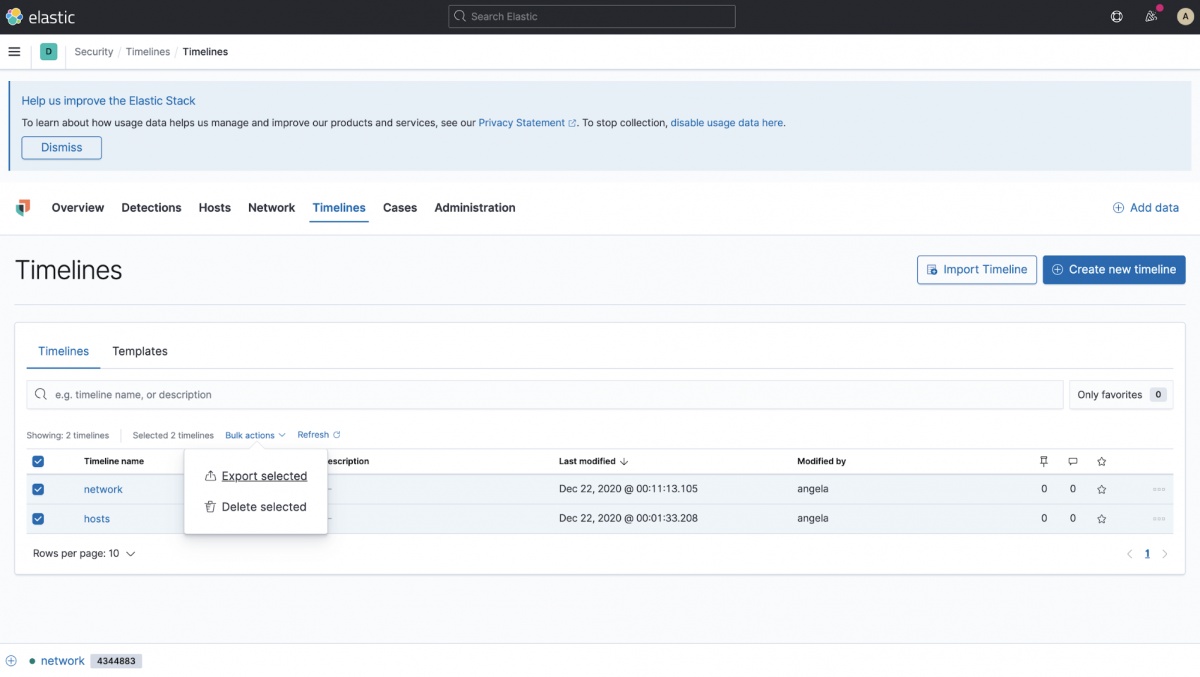
Task: Expand the Rows per page dropdown
Action: pos(84,554)
